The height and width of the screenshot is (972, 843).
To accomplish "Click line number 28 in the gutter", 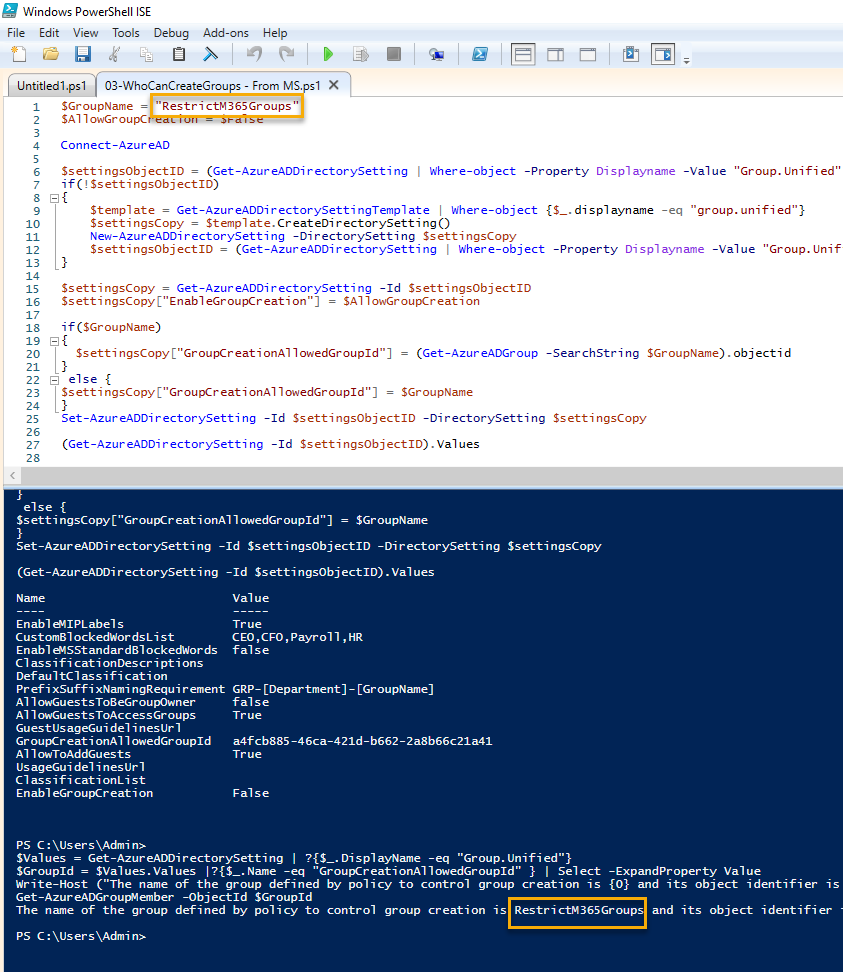I will [33, 458].
